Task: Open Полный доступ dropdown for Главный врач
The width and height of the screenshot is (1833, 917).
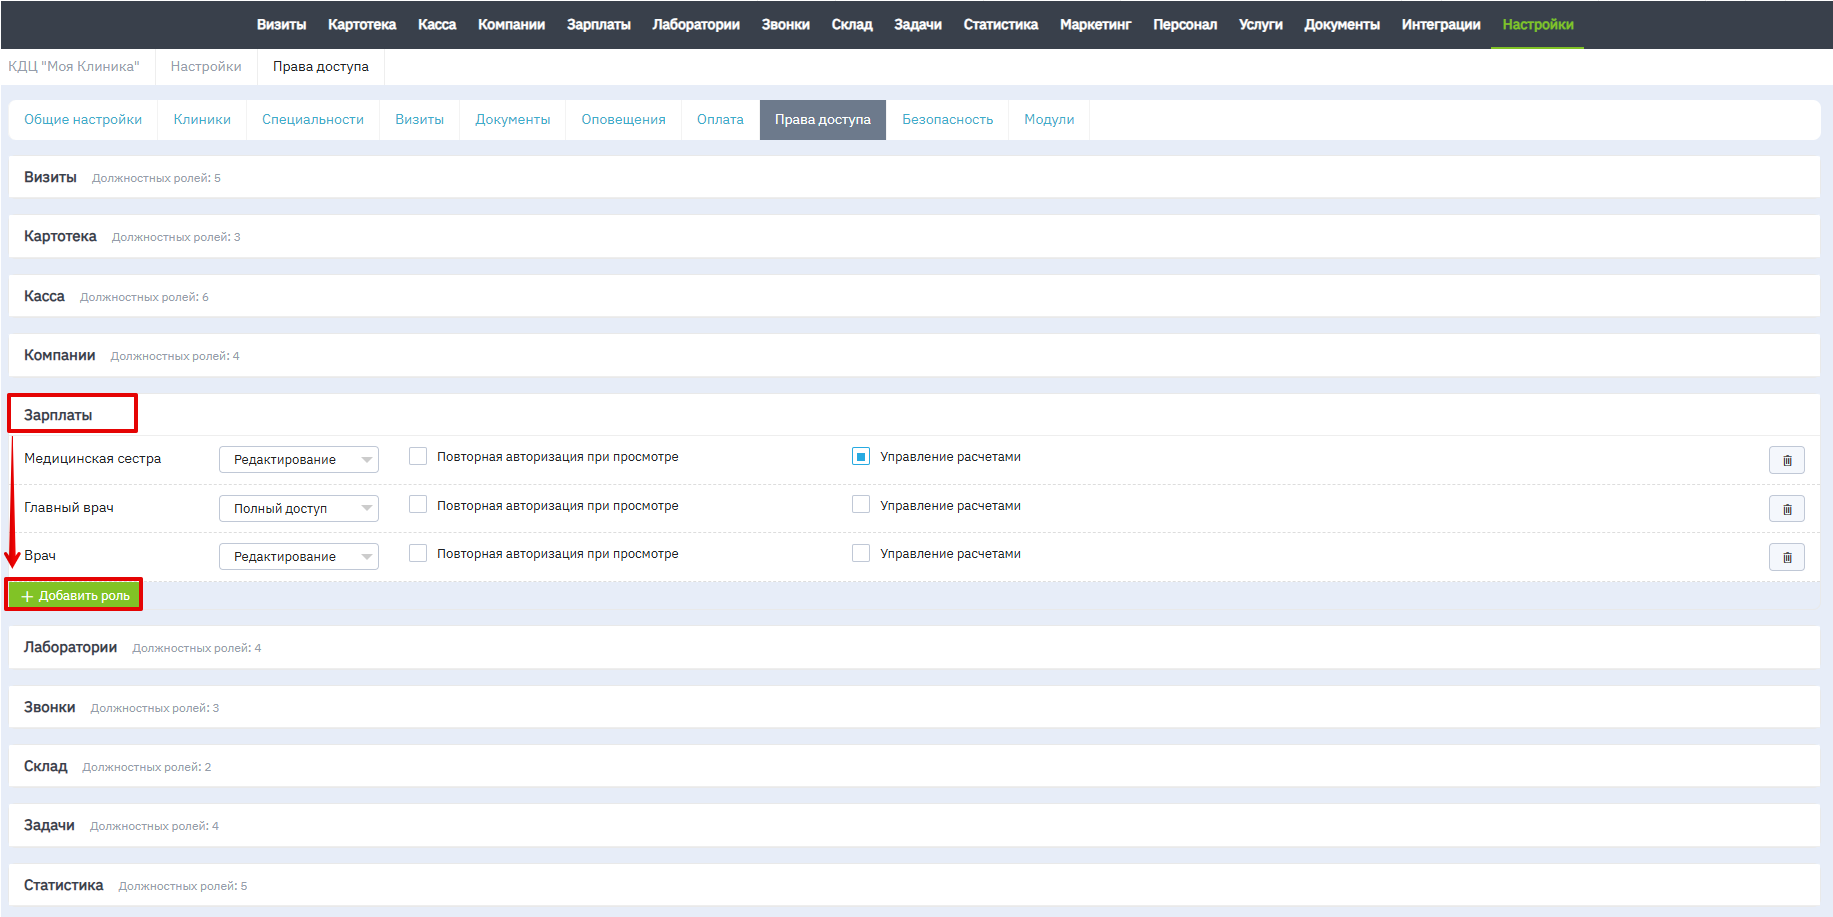Action: (x=298, y=509)
